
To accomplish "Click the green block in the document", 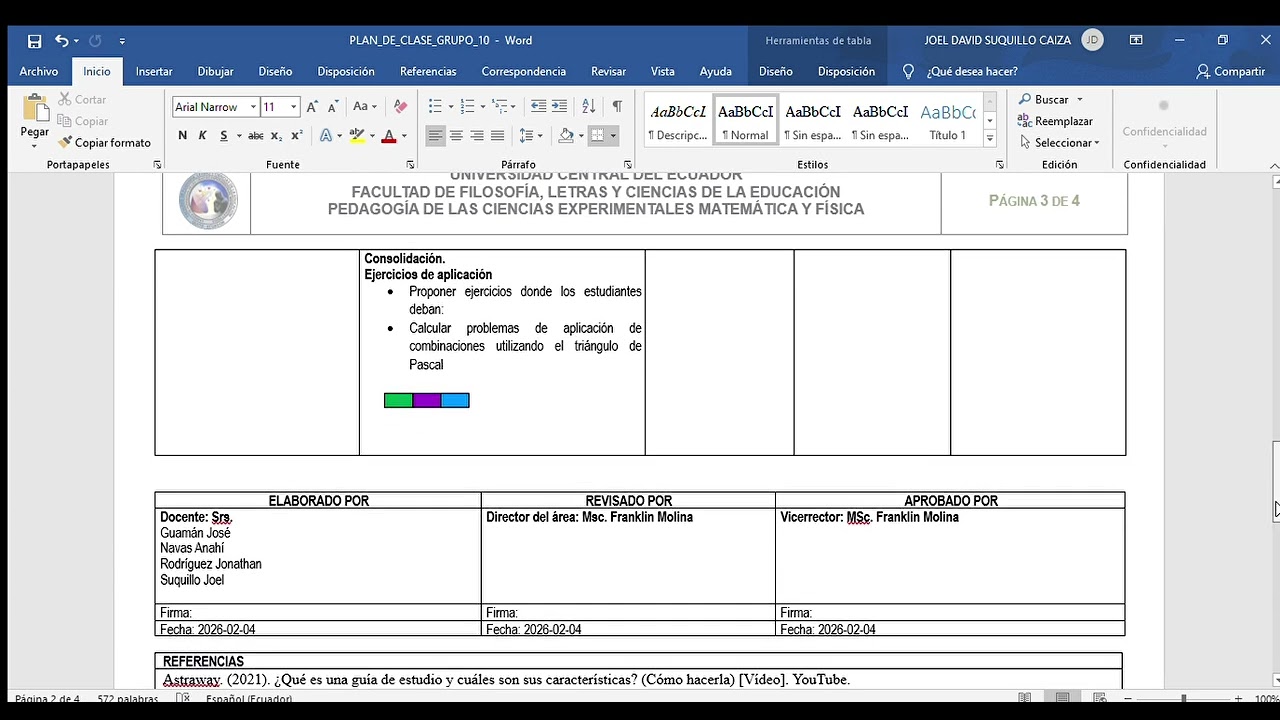I will click(x=398, y=401).
